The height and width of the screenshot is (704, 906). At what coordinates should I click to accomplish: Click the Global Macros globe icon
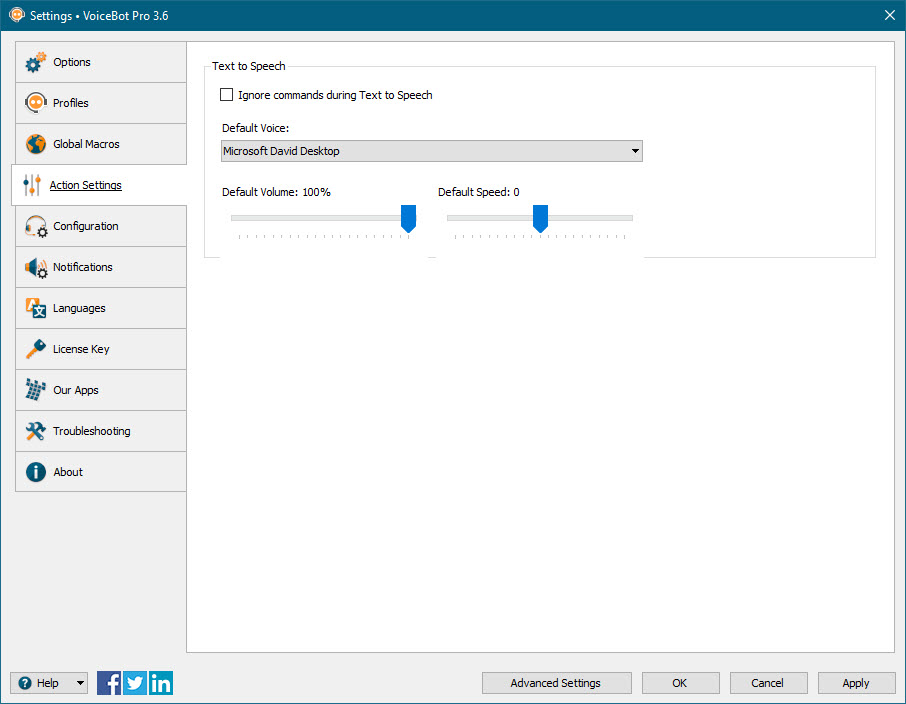(x=35, y=144)
